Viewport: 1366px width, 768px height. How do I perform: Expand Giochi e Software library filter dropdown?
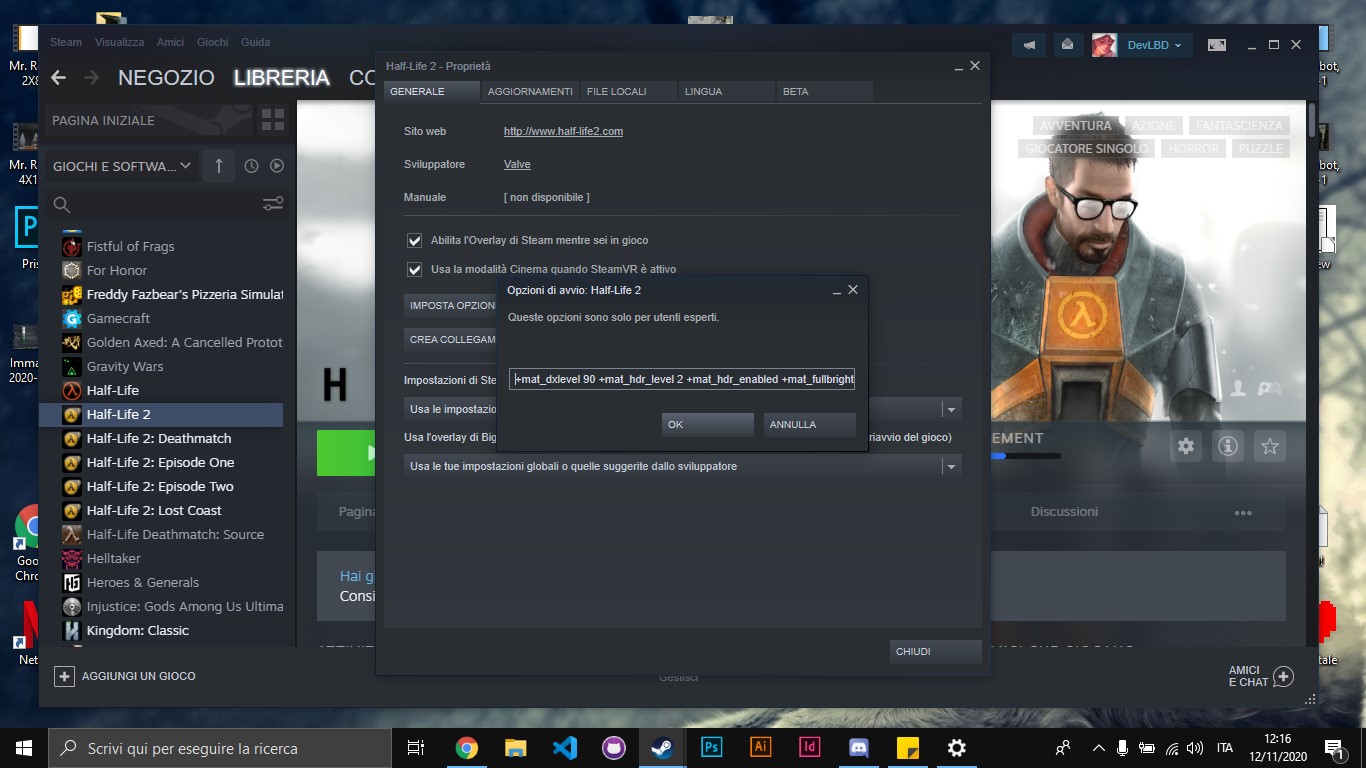[122, 166]
